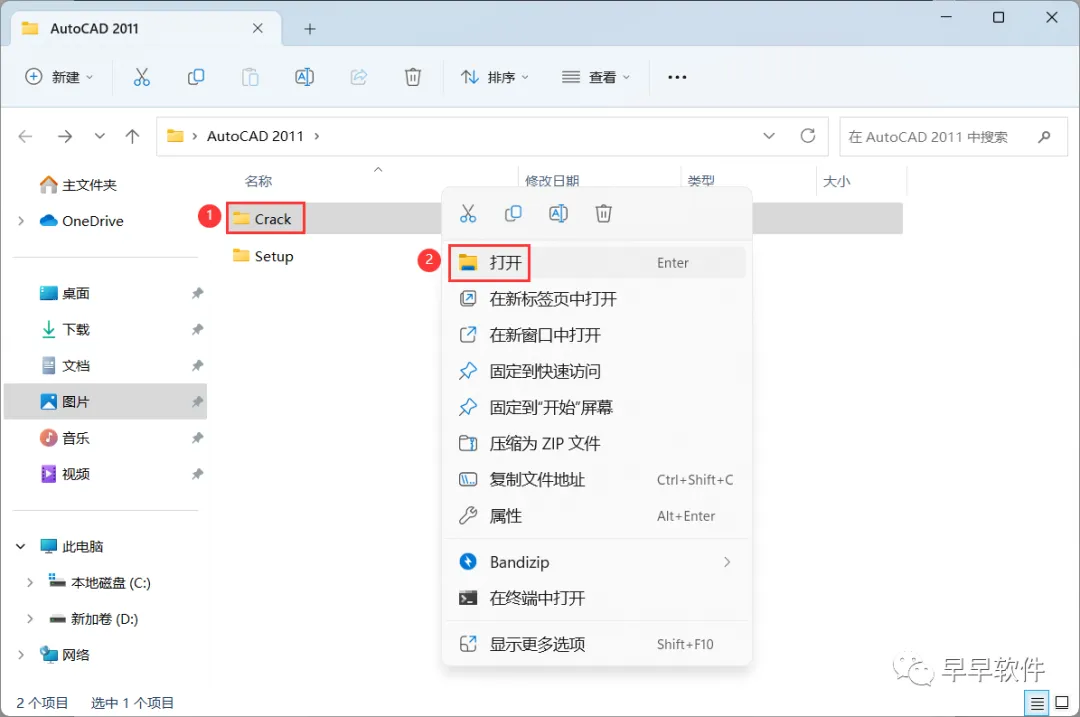
Task: Choose 固定到"开始"屏幕 in the context menu
Action: [596, 407]
